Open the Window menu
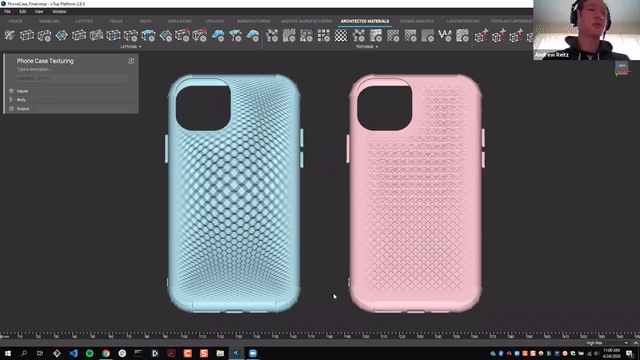Screen dimensions: 640x360 point(59,11)
